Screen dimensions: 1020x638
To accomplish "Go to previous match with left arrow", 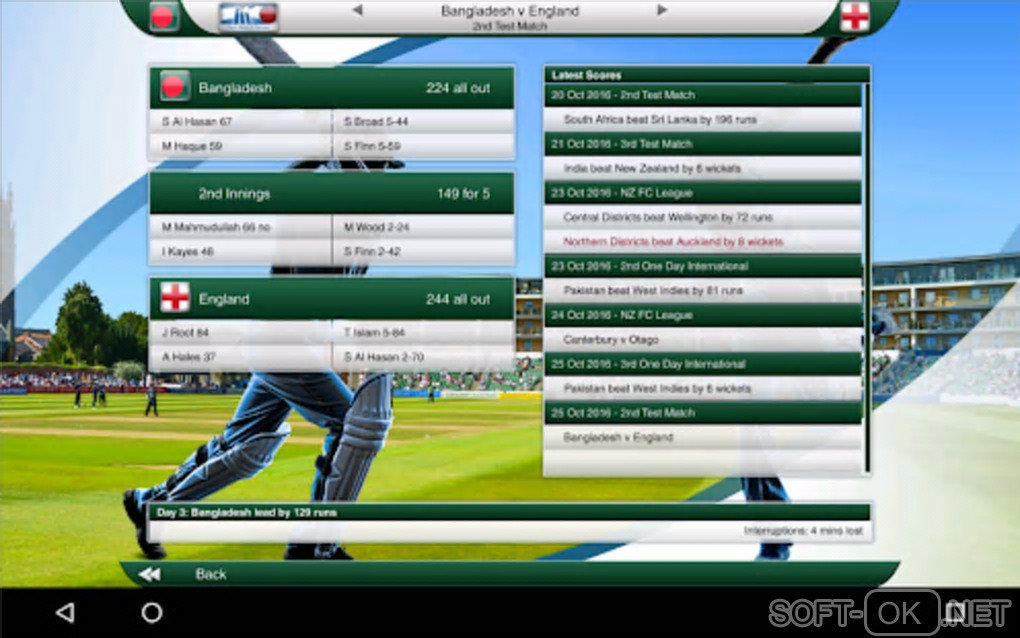I will pos(357,10).
